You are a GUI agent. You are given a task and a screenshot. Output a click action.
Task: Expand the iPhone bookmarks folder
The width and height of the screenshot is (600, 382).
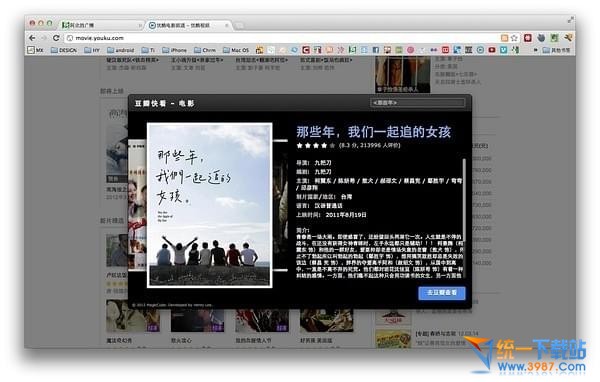click(x=174, y=50)
